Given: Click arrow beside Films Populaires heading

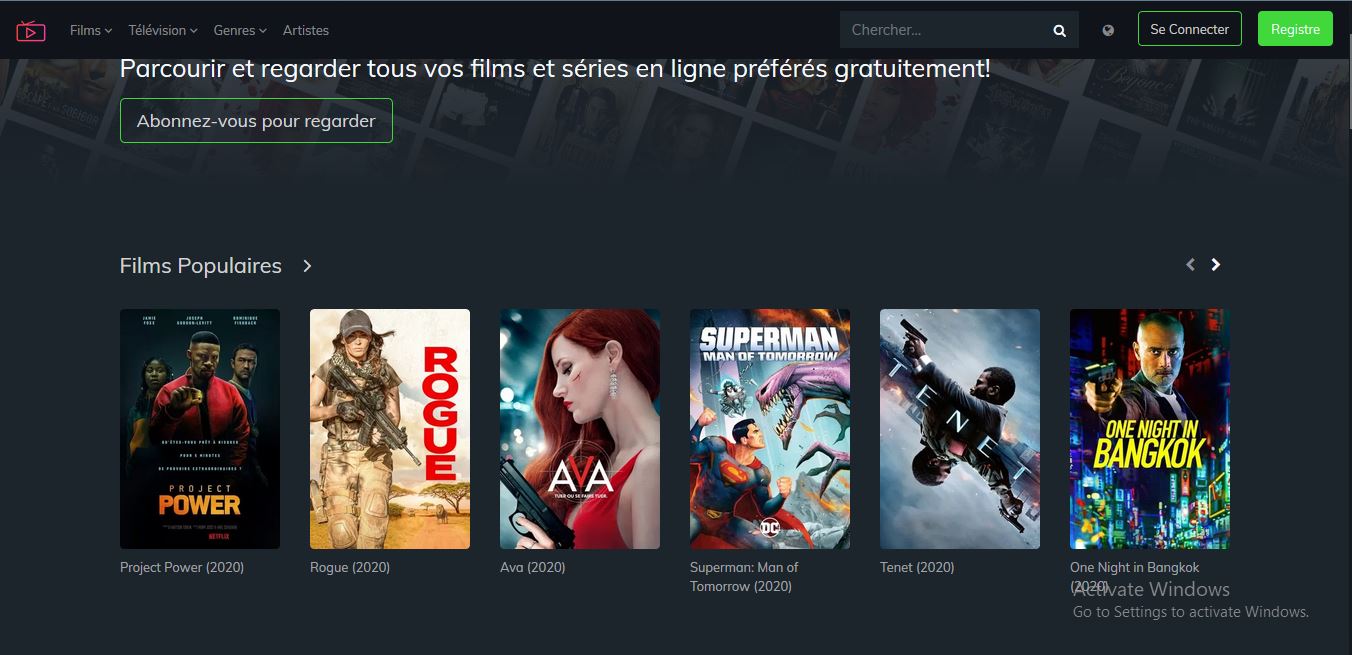Looking at the screenshot, I should point(307,266).
